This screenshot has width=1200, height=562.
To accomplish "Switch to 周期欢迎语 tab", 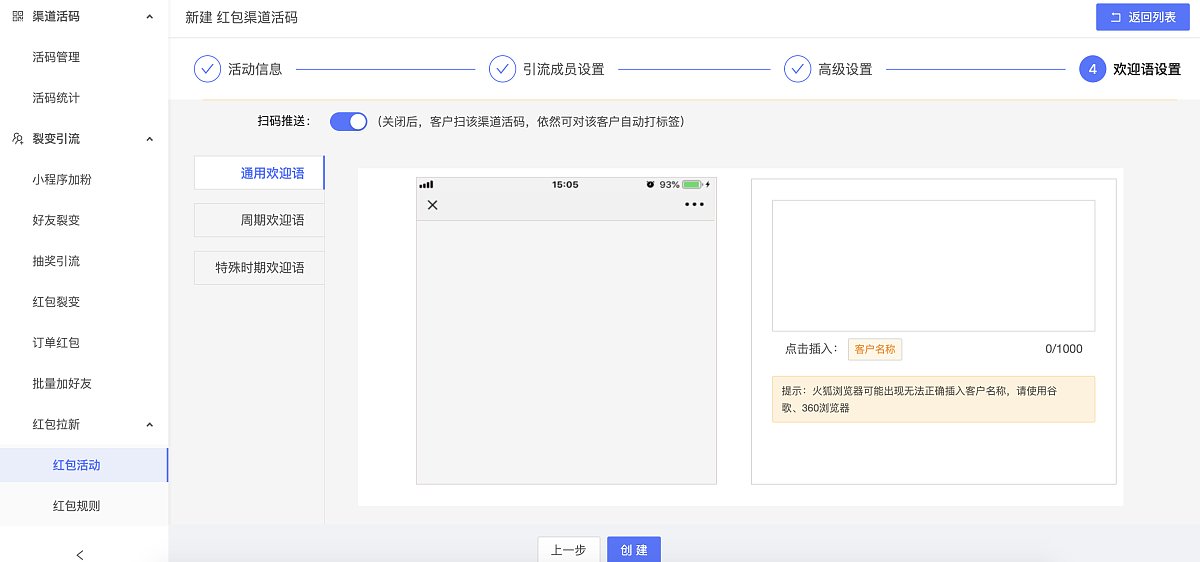I will [x=259, y=220].
